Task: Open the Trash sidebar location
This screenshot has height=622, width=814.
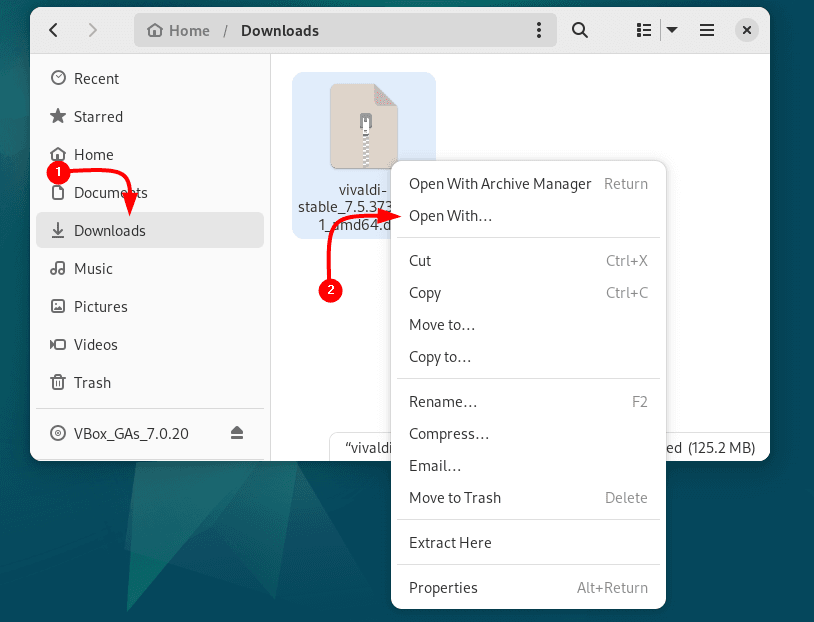Action: 92,383
